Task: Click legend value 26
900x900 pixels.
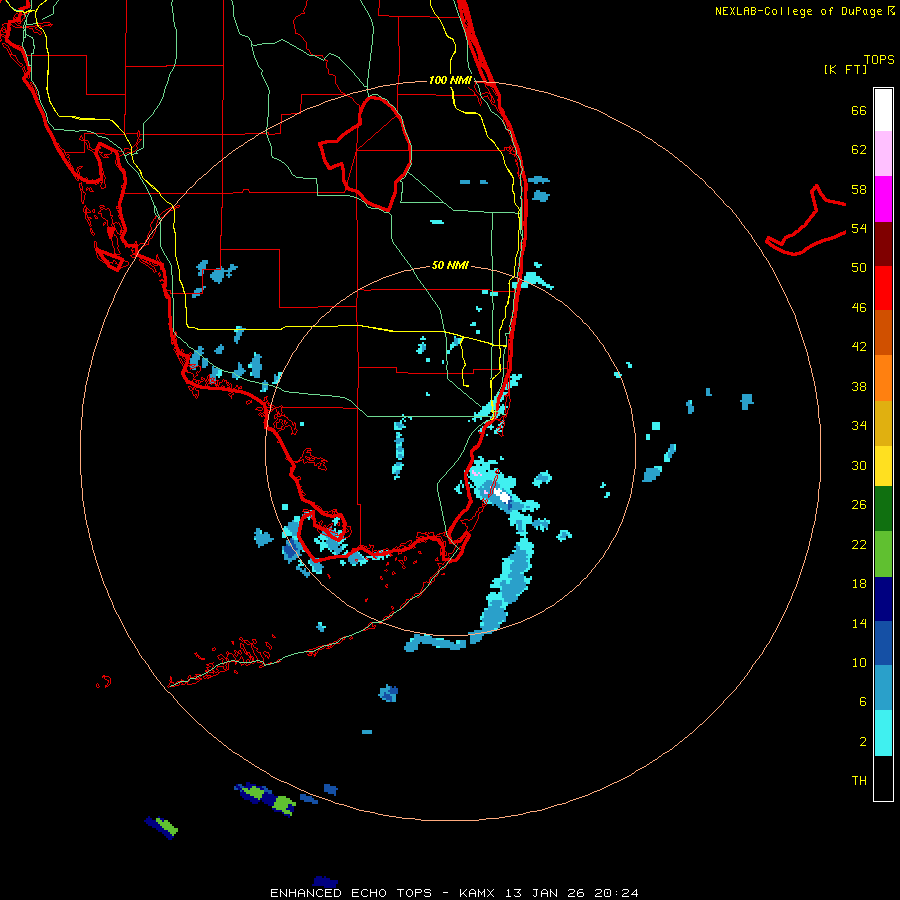Action: pos(859,505)
